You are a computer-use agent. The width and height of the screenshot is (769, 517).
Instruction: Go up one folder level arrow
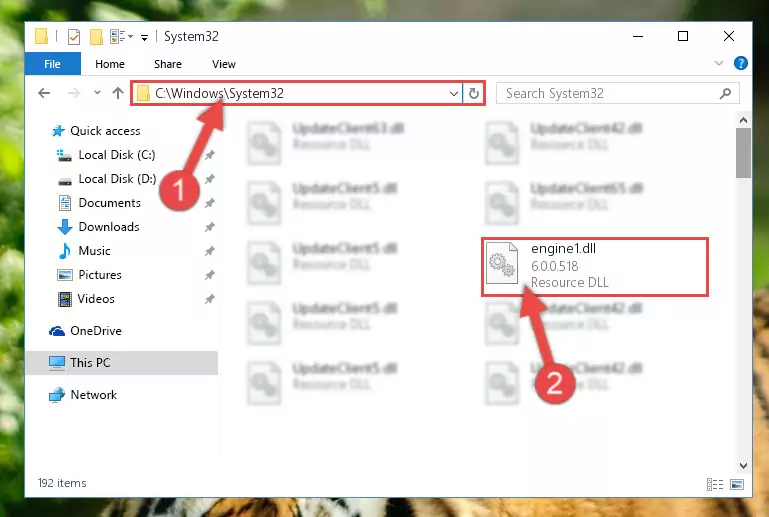coord(118,93)
